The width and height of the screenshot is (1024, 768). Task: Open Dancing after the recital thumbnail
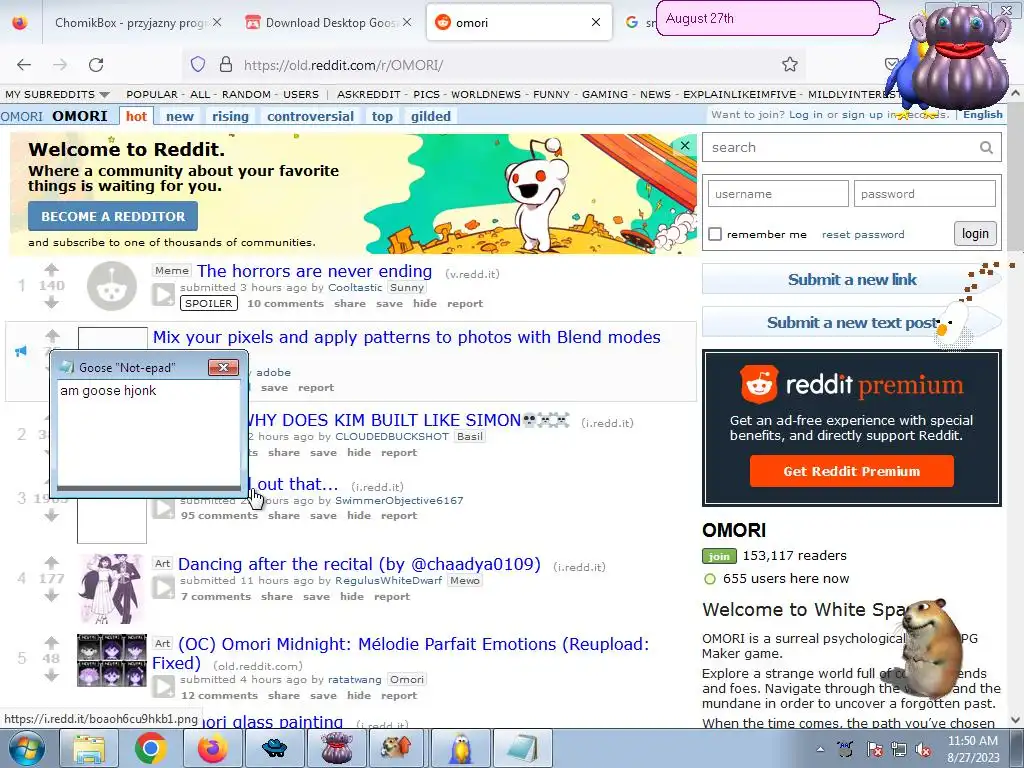[x=112, y=588]
